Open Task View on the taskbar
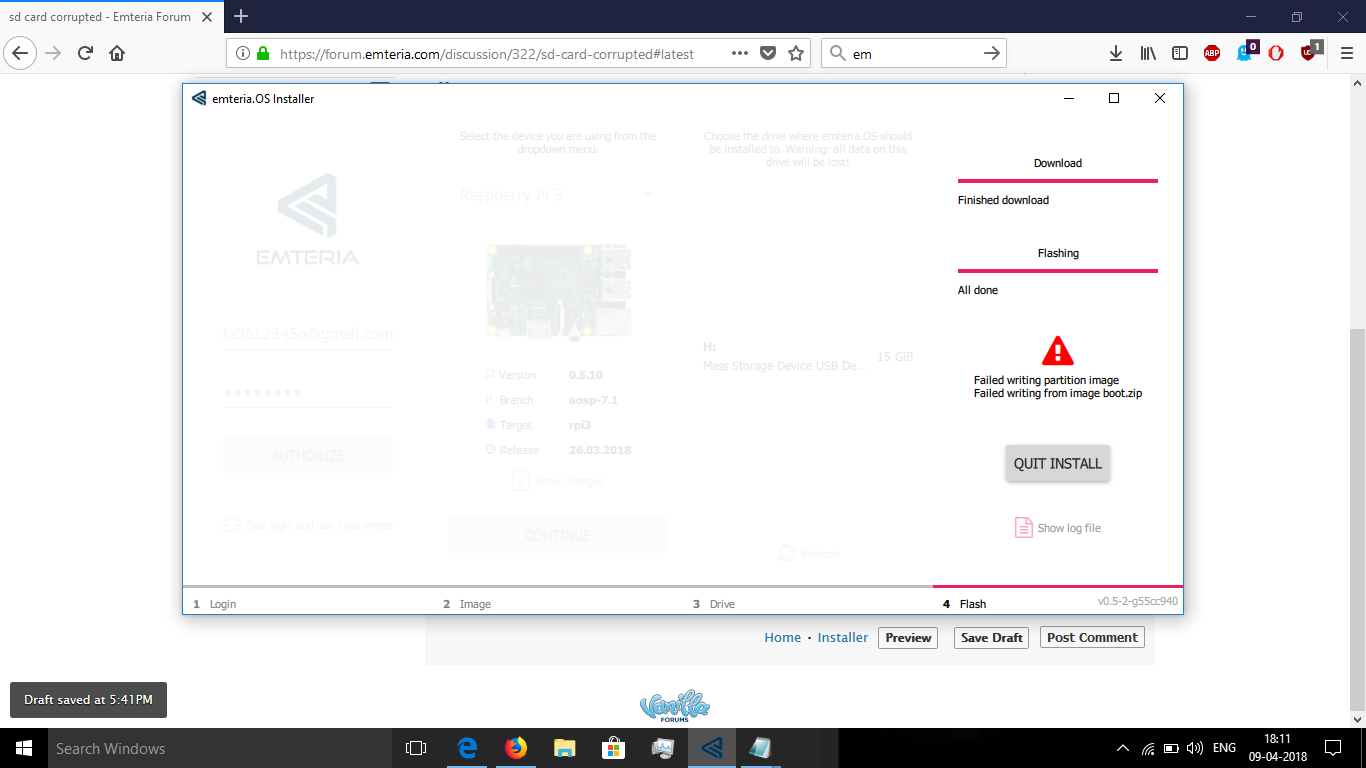The width and height of the screenshot is (1366, 768). (x=415, y=748)
